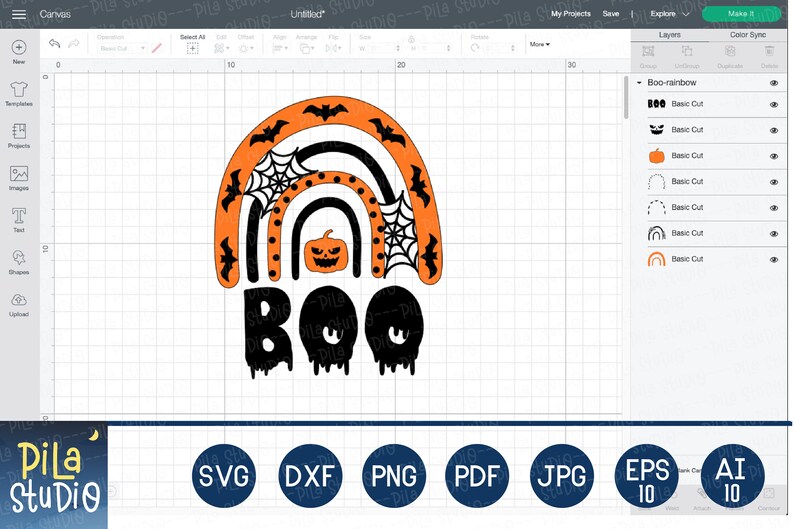The width and height of the screenshot is (794, 529).
Task: Click the Upload icon
Action: 19,300
